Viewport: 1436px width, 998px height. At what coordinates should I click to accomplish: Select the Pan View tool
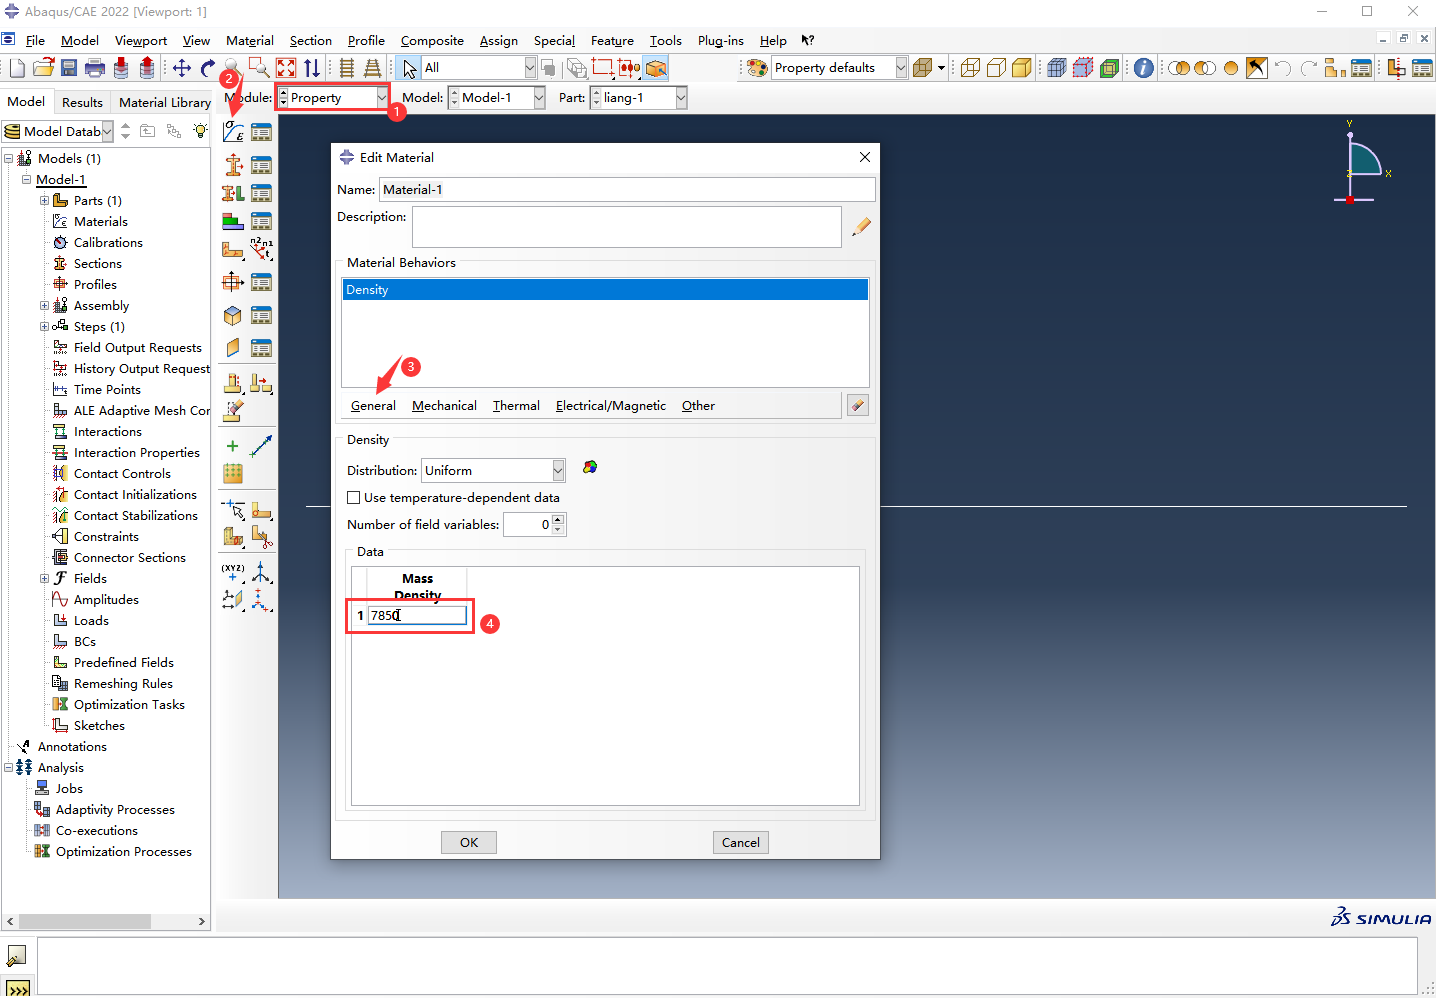coord(182,68)
